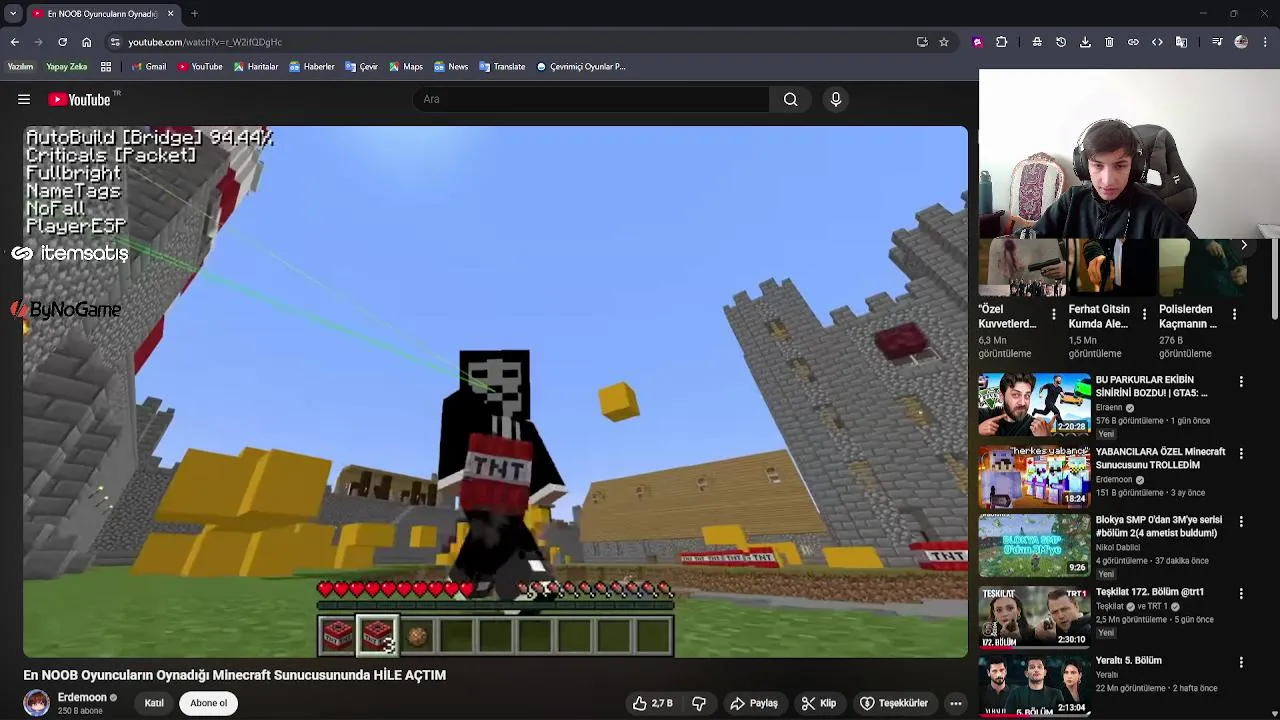Image resolution: width=1280 pixels, height=720 pixels.
Task: Click the youtube.com URL address bar
Action: (x=205, y=42)
